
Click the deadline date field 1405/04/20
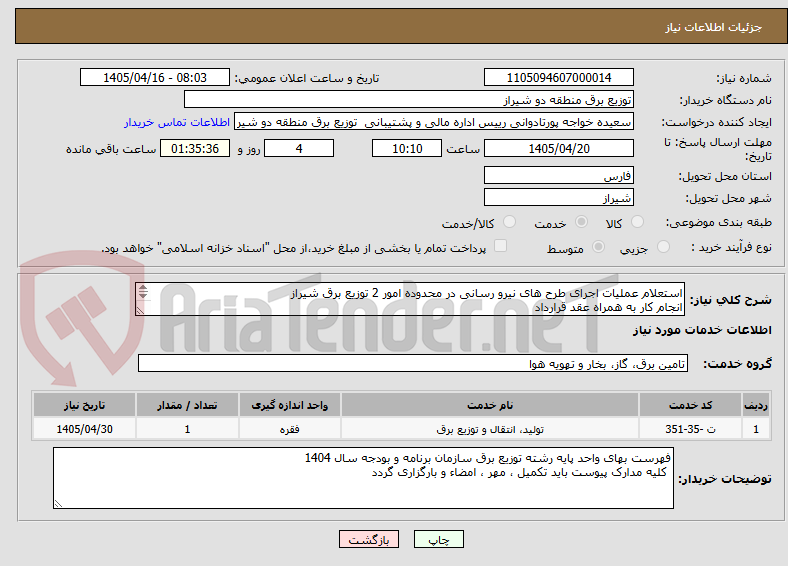[x=558, y=148]
